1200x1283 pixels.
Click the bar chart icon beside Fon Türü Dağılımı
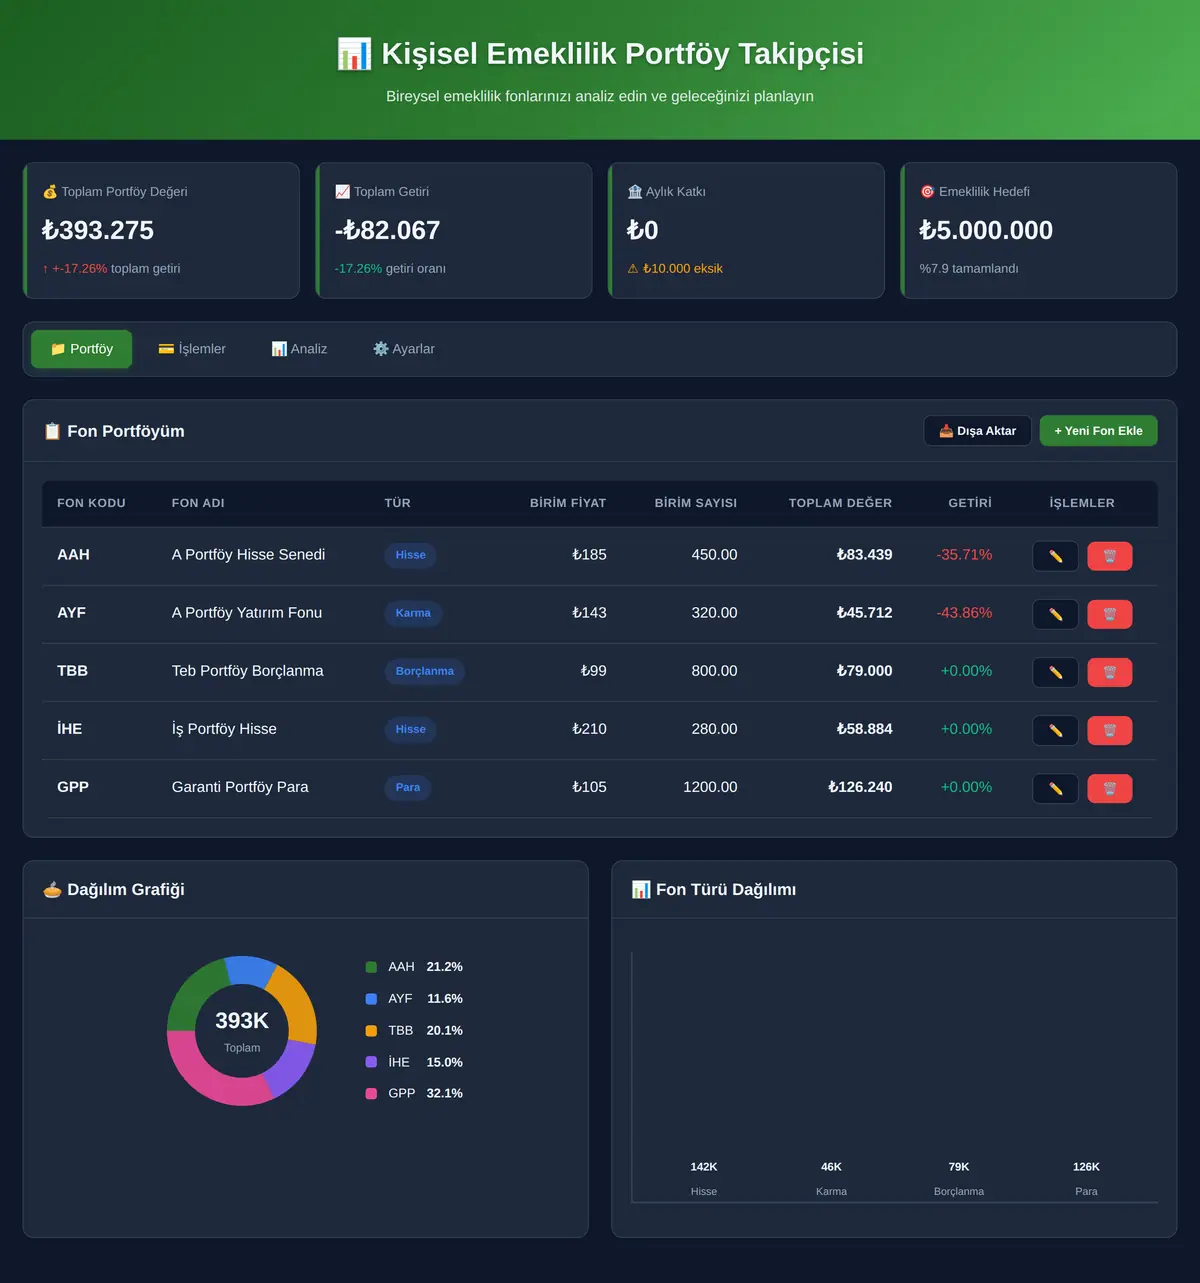[x=641, y=889]
